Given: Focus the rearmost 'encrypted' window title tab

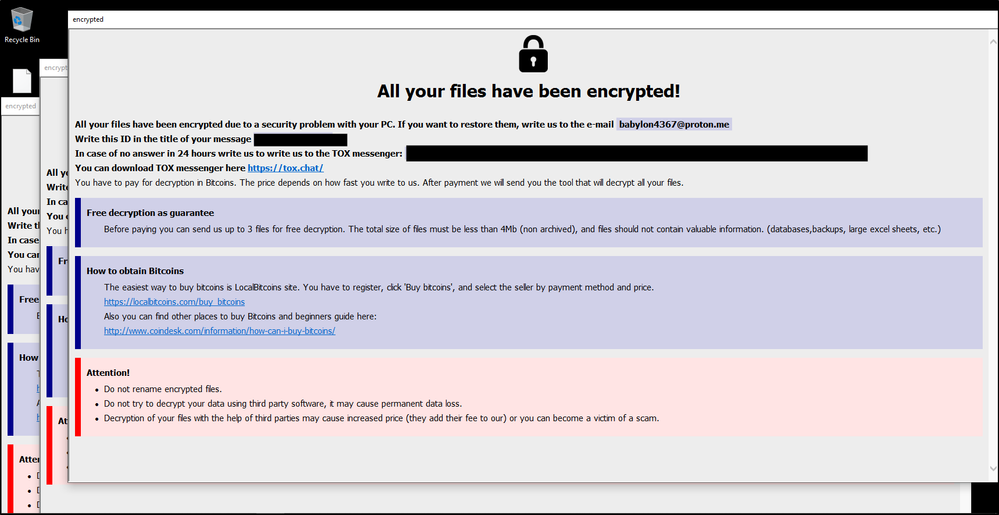Looking at the screenshot, I should click(18, 105).
